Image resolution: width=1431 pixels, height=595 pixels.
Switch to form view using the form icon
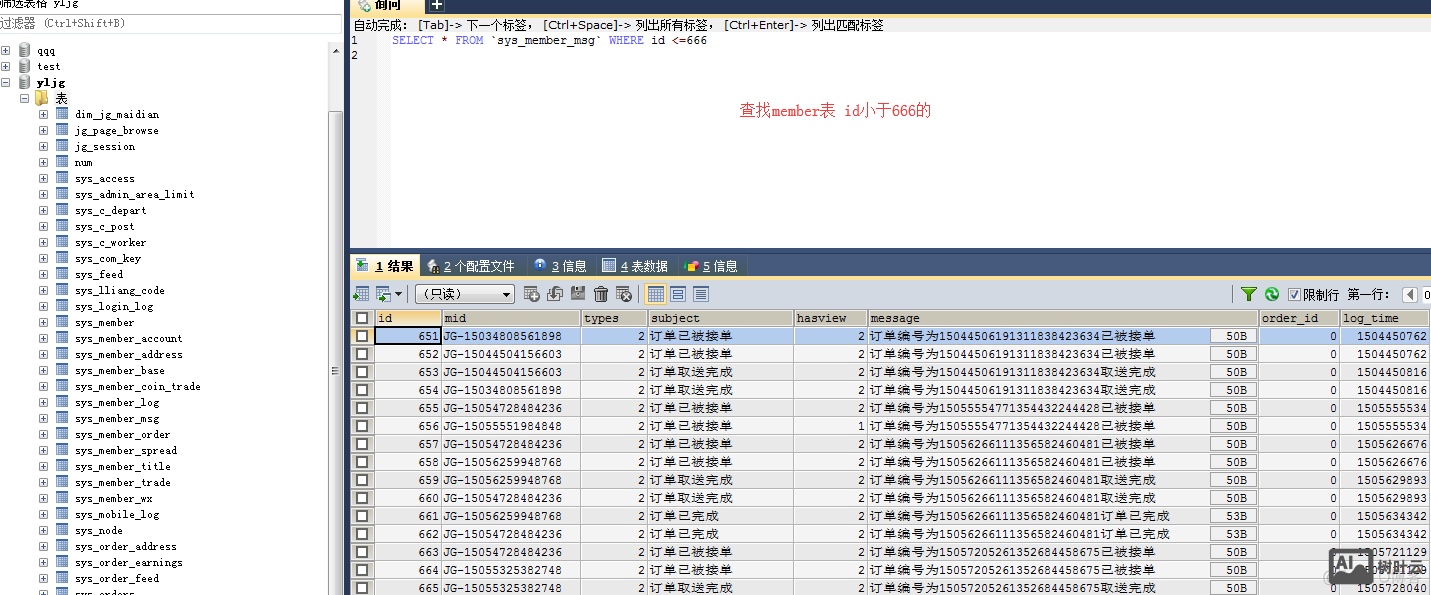(x=679, y=293)
